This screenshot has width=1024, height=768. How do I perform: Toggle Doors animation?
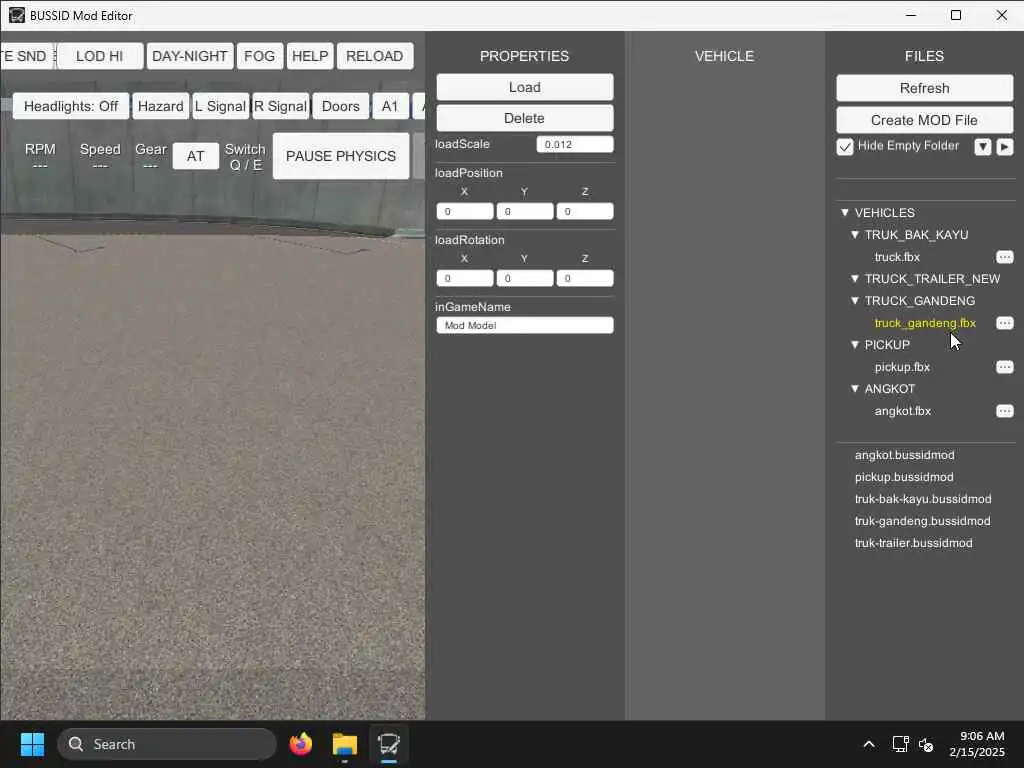(340, 106)
